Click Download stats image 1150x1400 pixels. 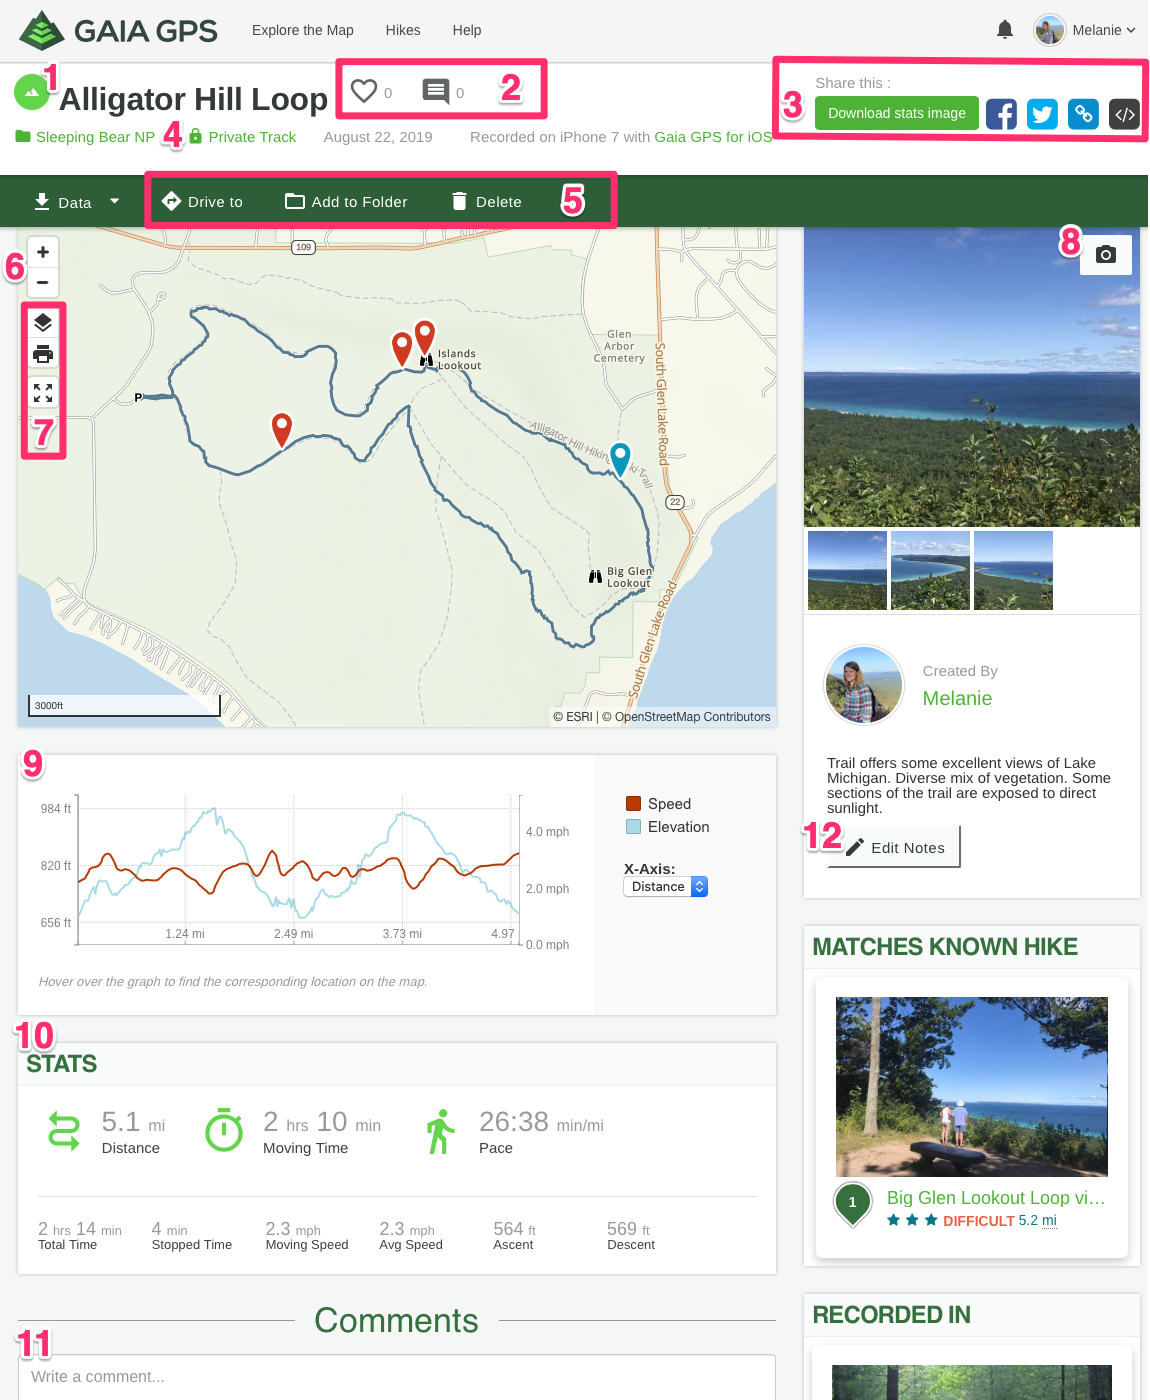[896, 113]
